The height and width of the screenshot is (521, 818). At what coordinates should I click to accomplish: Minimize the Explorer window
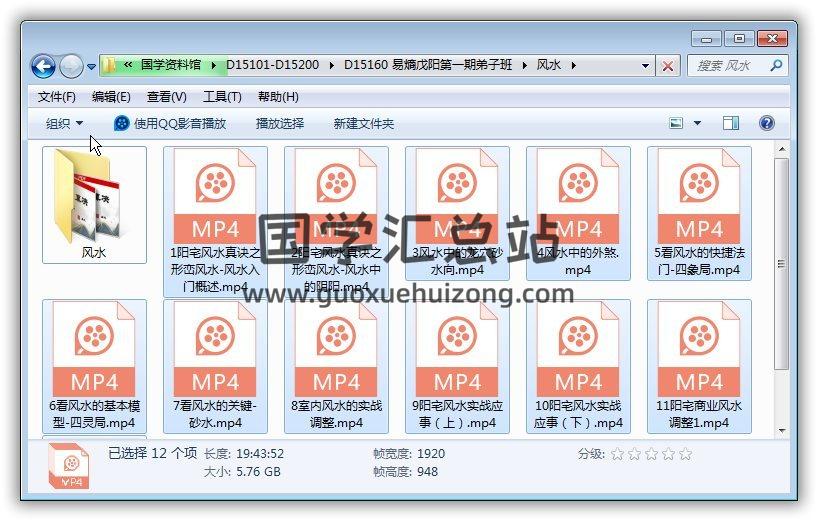click(706, 39)
